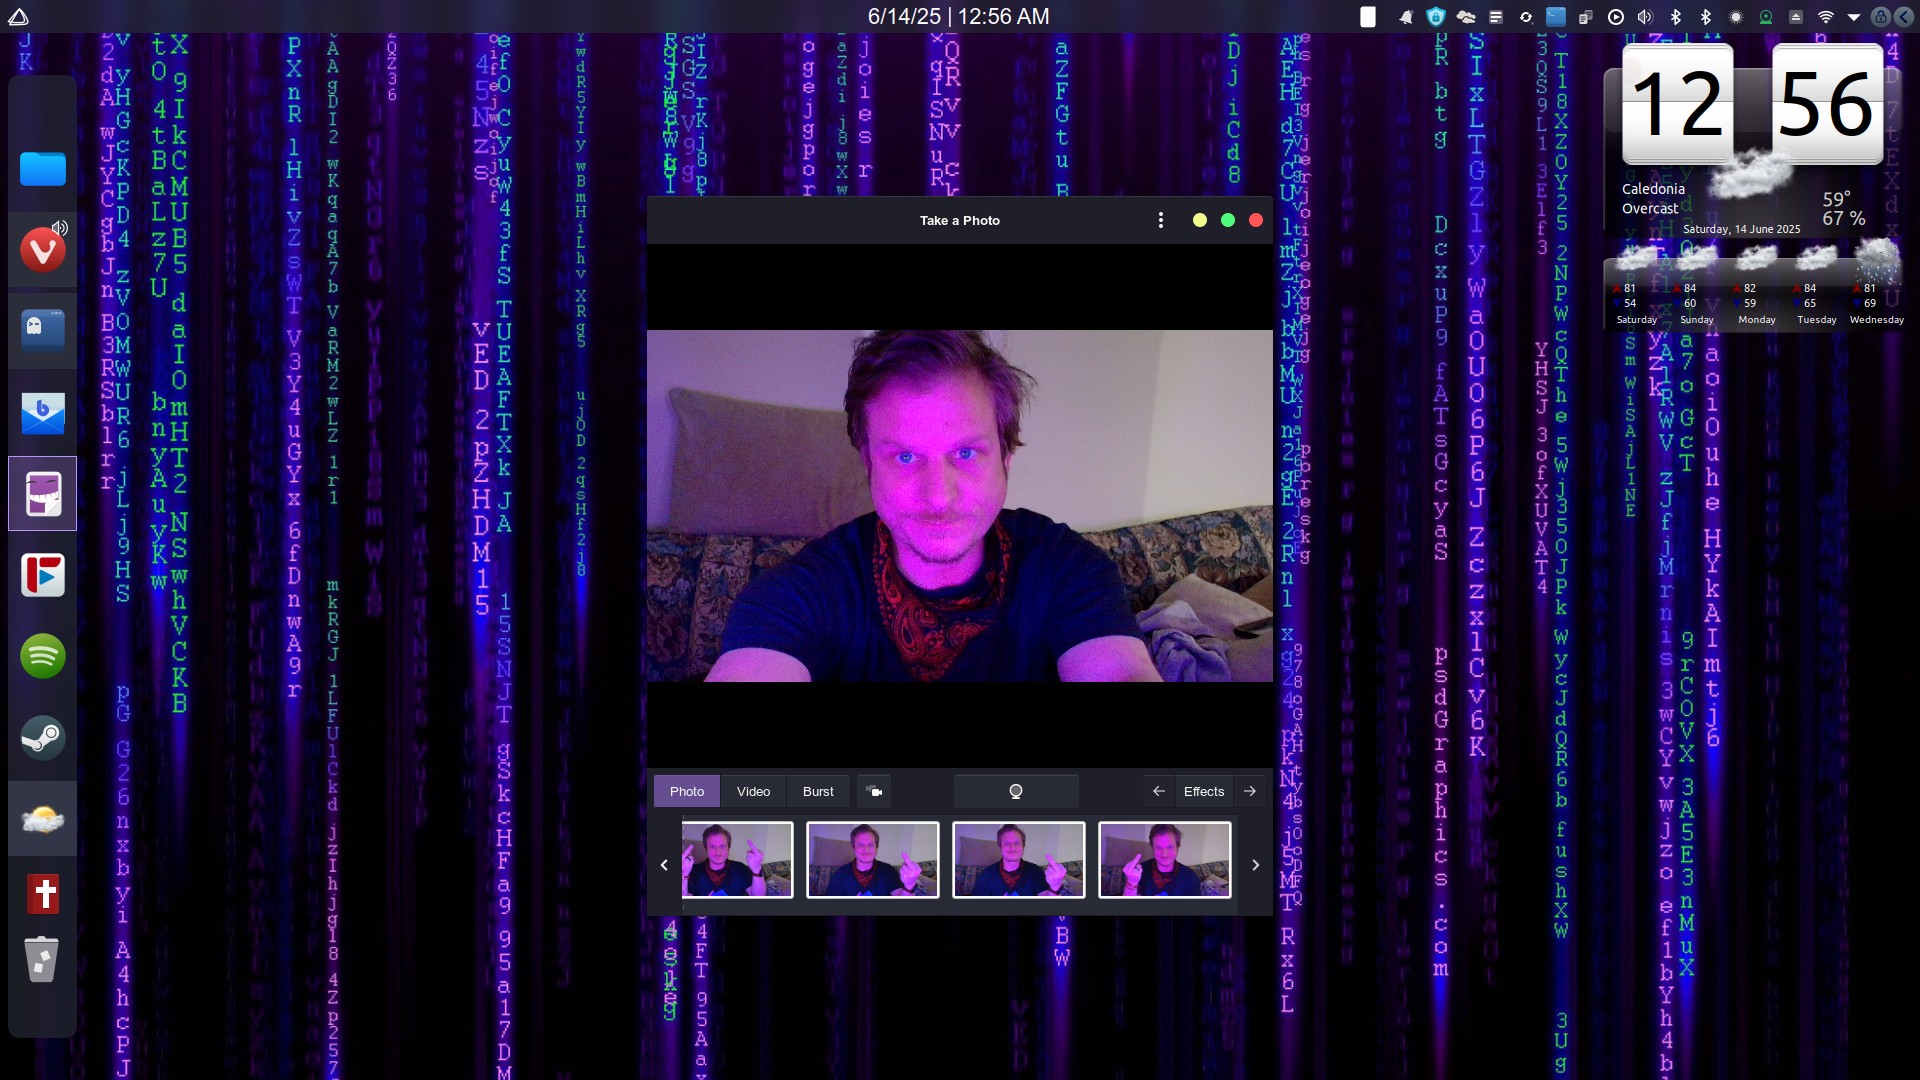Launch Spotify from the dock
The width and height of the screenshot is (1920, 1080).
pyautogui.click(x=43, y=656)
